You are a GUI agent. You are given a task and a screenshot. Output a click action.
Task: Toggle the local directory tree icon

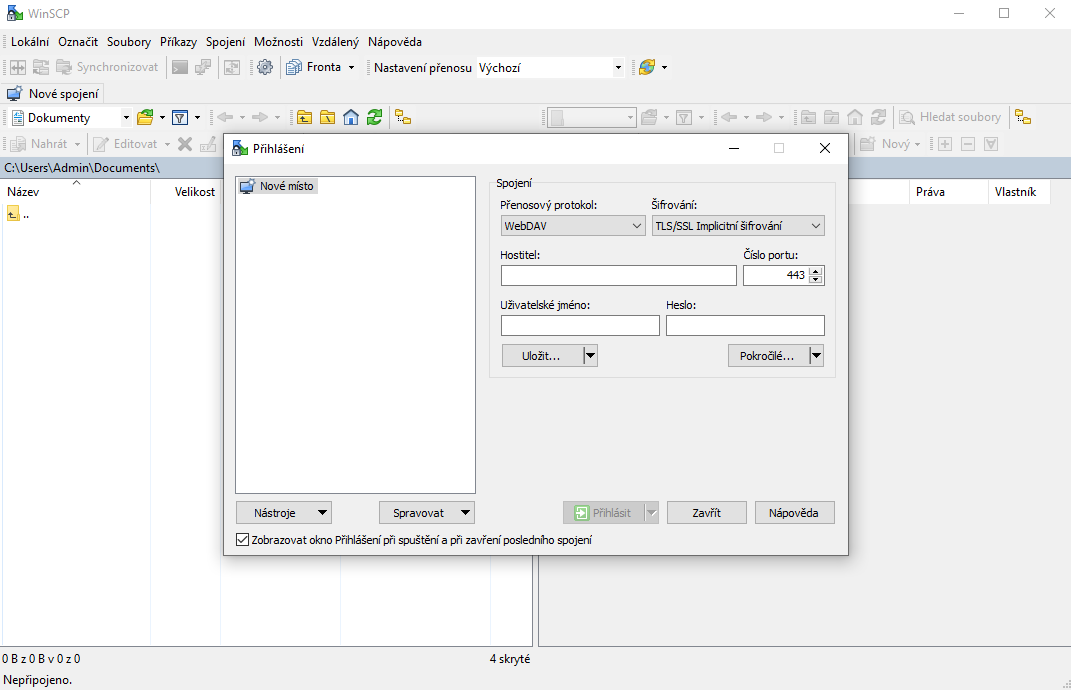(403, 118)
